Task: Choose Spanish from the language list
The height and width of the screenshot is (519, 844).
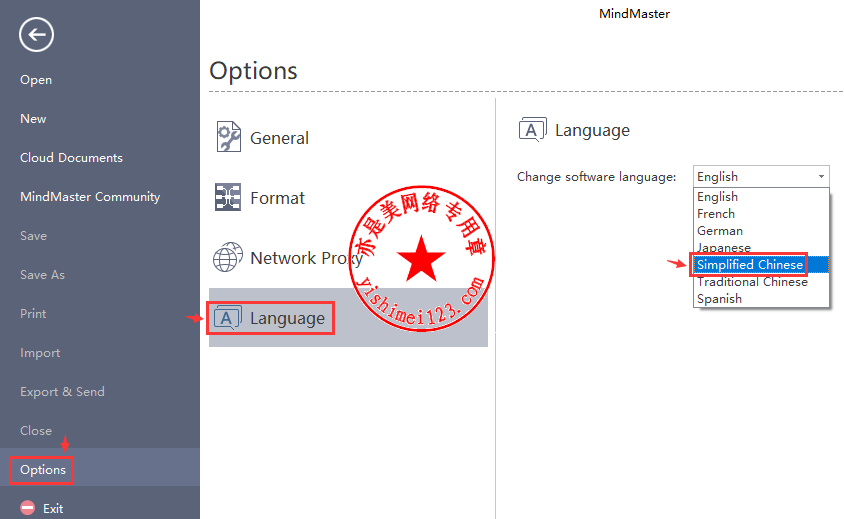Action: click(761, 298)
